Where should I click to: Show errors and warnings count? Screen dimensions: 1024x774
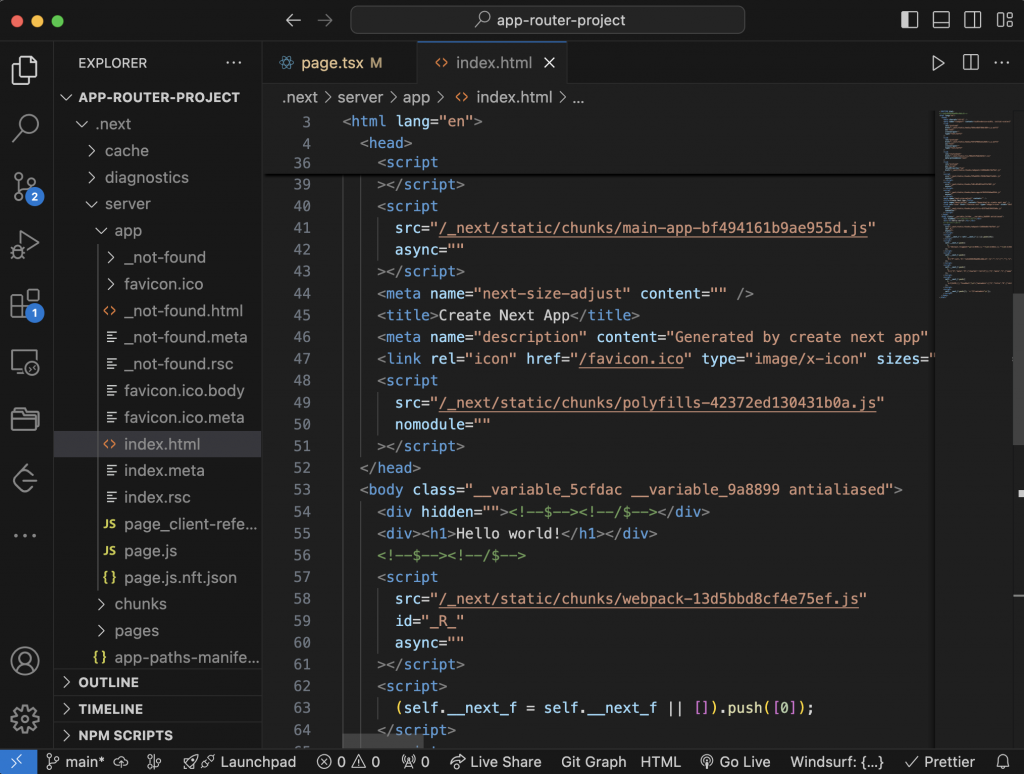(348, 762)
